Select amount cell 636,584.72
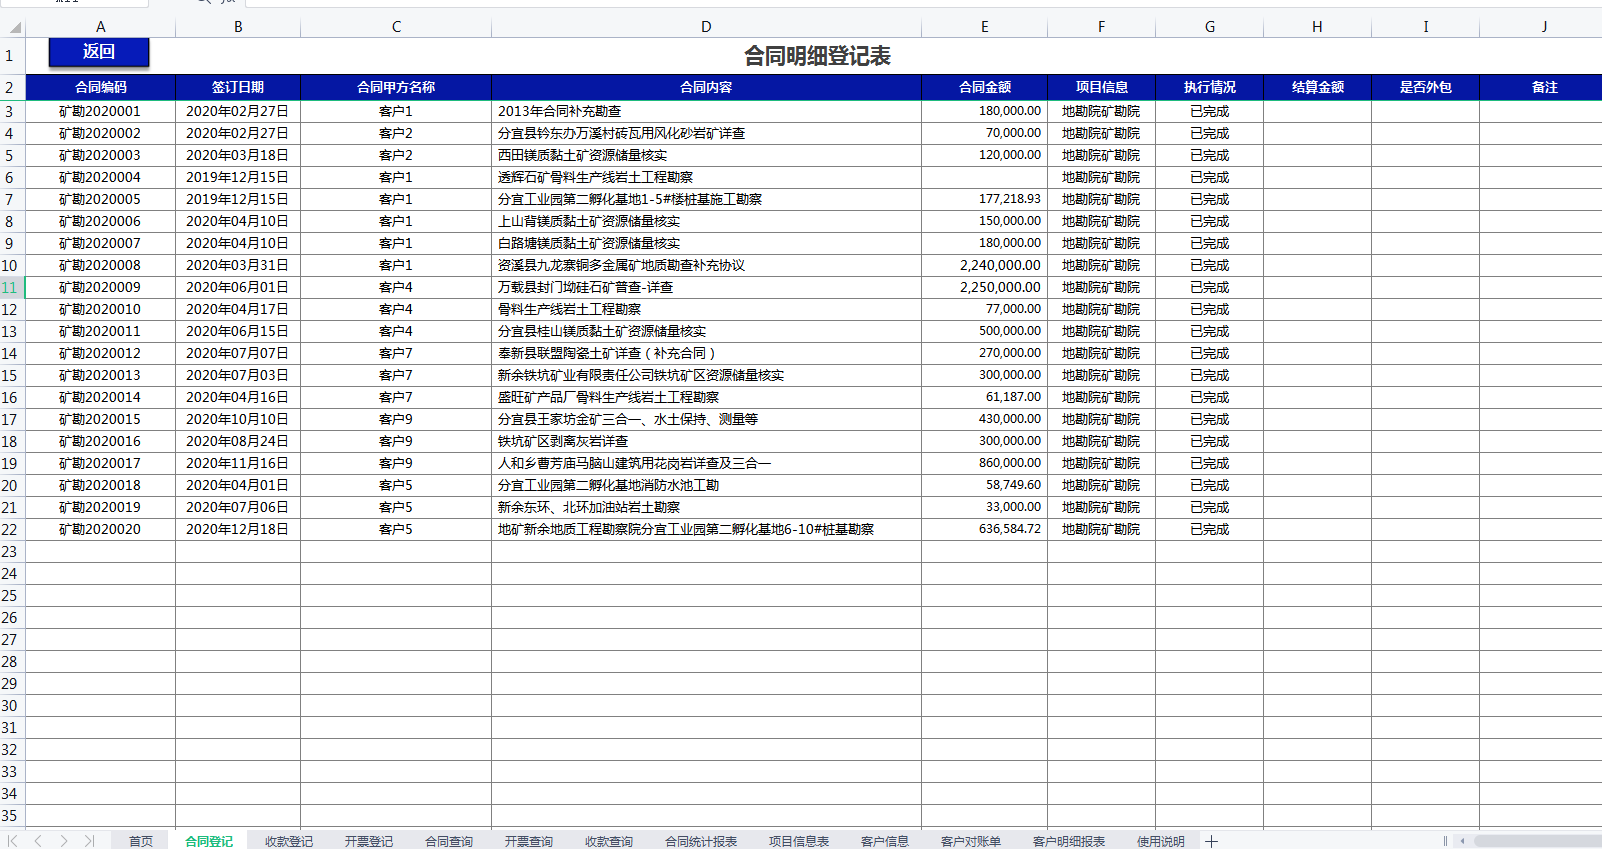 pyautogui.click(x=984, y=529)
